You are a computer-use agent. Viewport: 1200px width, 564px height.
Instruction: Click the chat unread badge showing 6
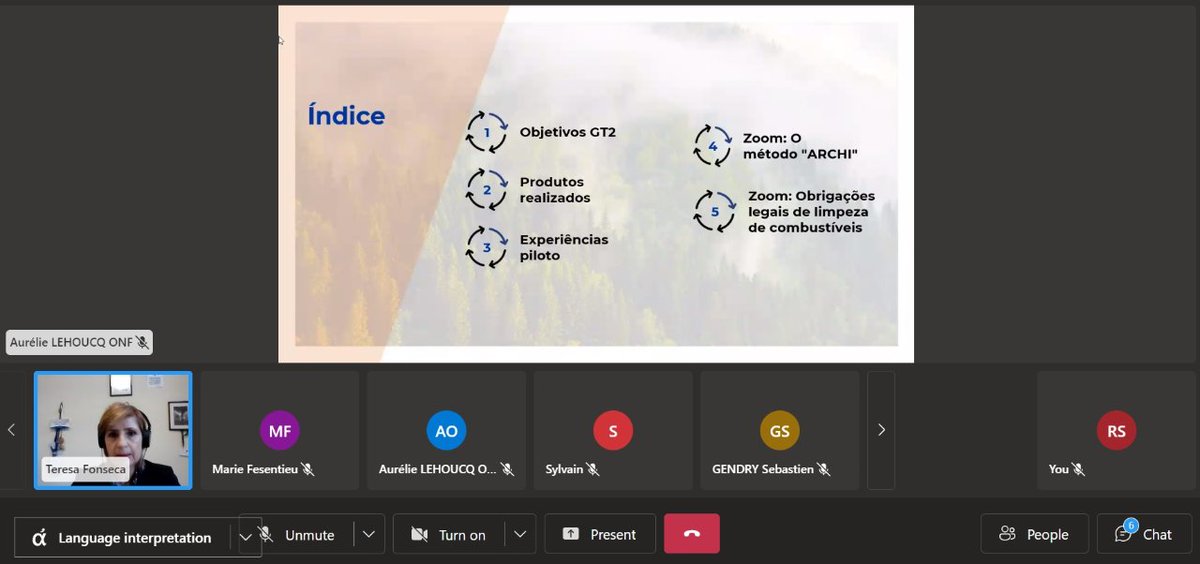[x=1131, y=525]
